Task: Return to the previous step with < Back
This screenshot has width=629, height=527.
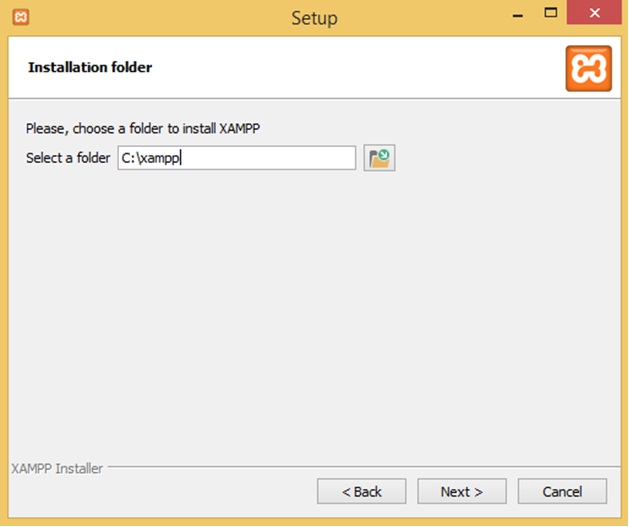Action: point(361,491)
